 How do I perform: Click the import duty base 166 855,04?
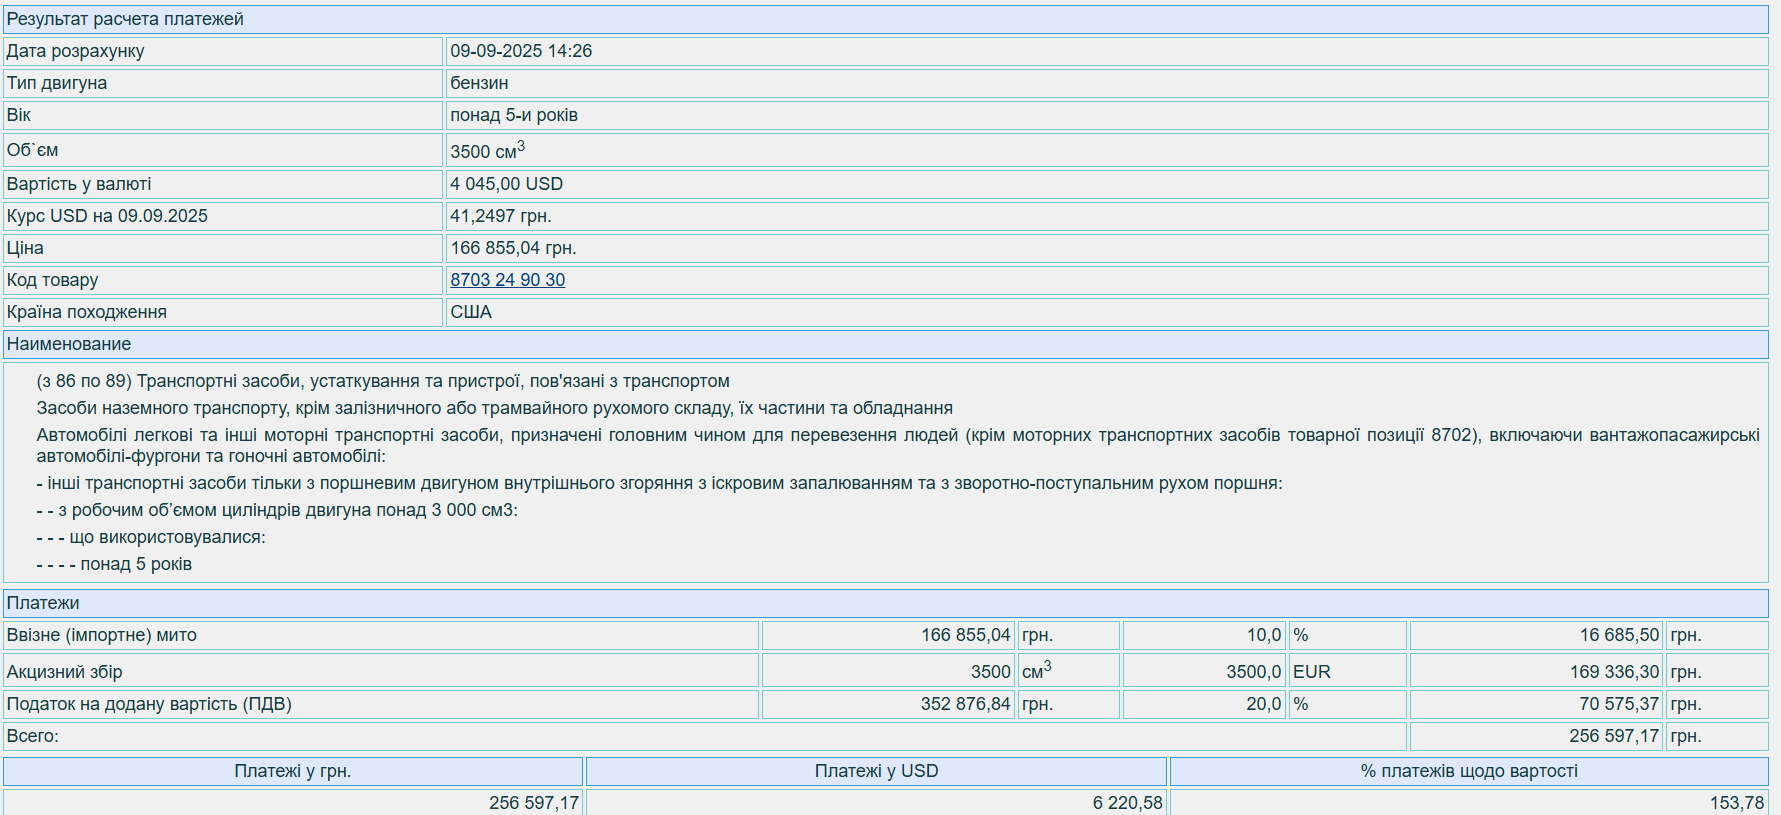tap(965, 635)
